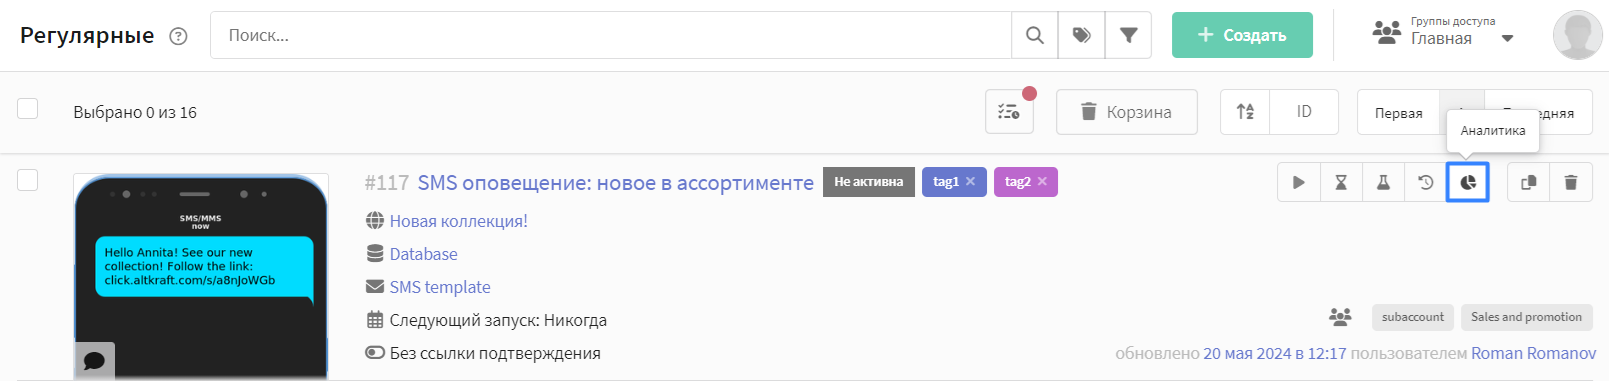Remove the tag2 label
This screenshot has width=1609, height=381.
[x=1042, y=182]
